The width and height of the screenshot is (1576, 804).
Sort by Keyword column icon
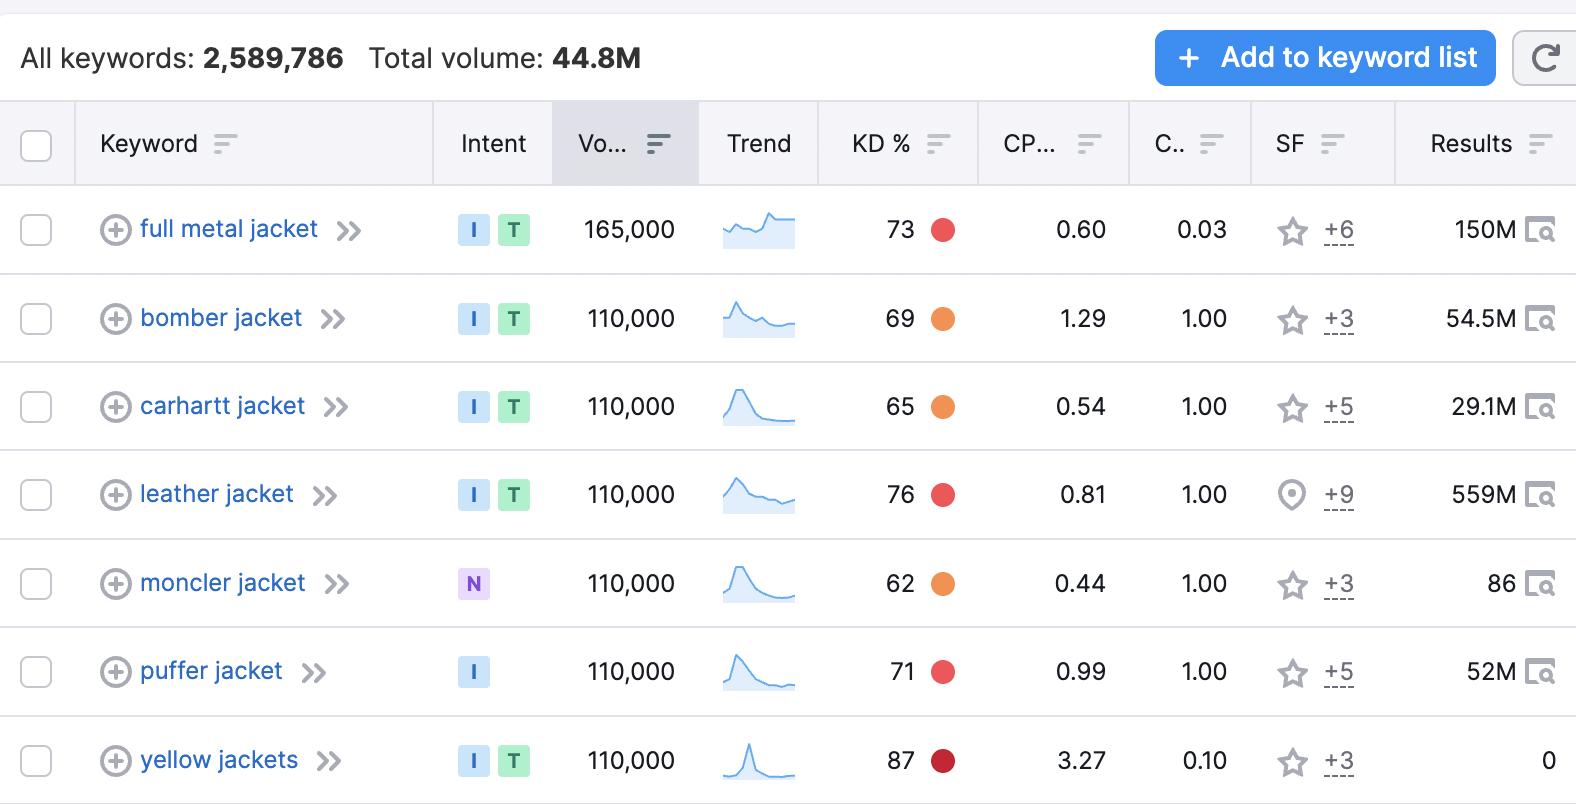click(x=226, y=144)
